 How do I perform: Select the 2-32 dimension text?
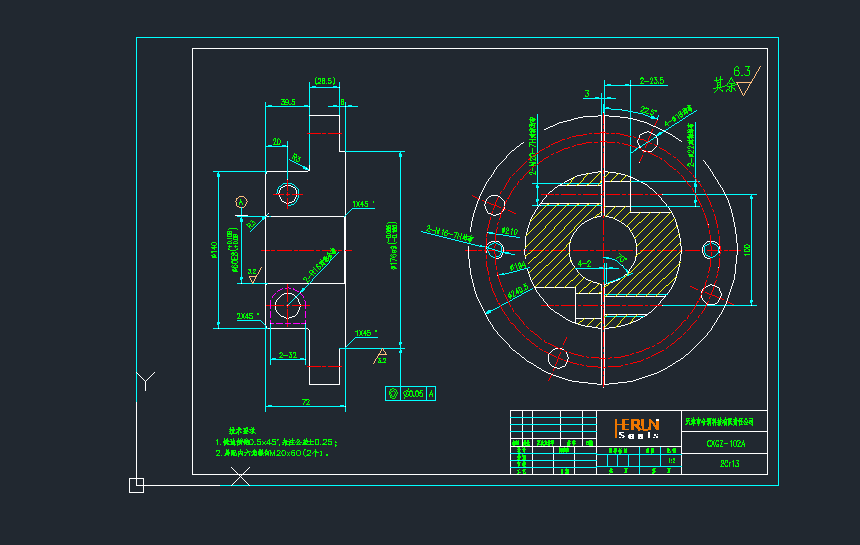click(x=288, y=354)
